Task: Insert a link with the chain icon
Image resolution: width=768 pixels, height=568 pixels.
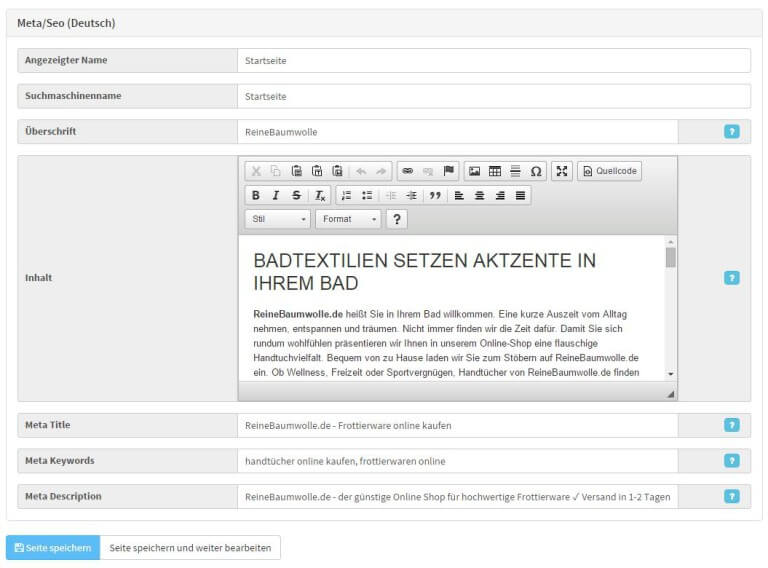Action: [407, 171]
